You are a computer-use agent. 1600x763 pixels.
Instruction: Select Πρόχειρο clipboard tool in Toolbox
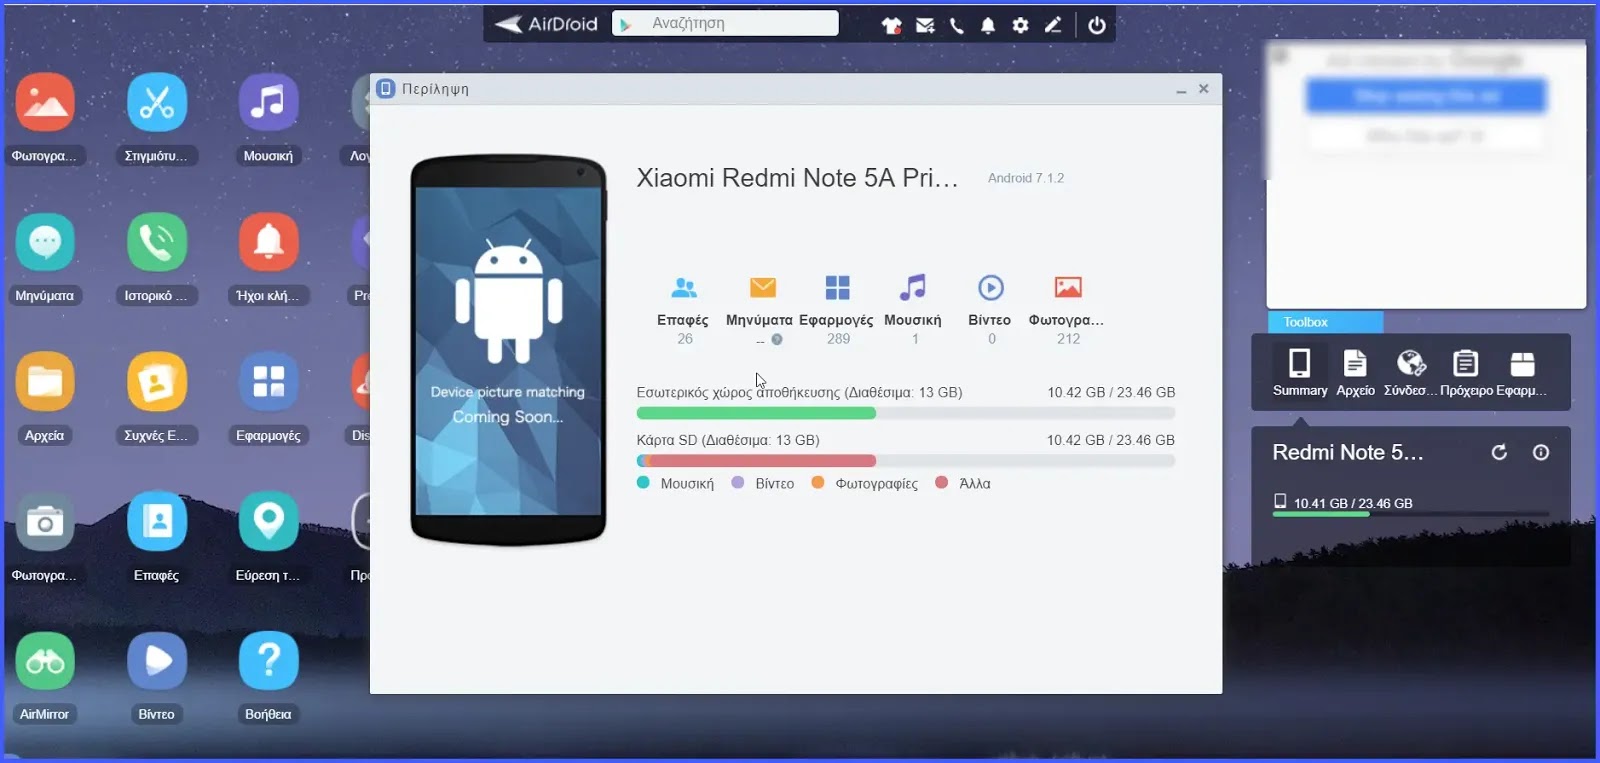click(x=1466, y=372)
